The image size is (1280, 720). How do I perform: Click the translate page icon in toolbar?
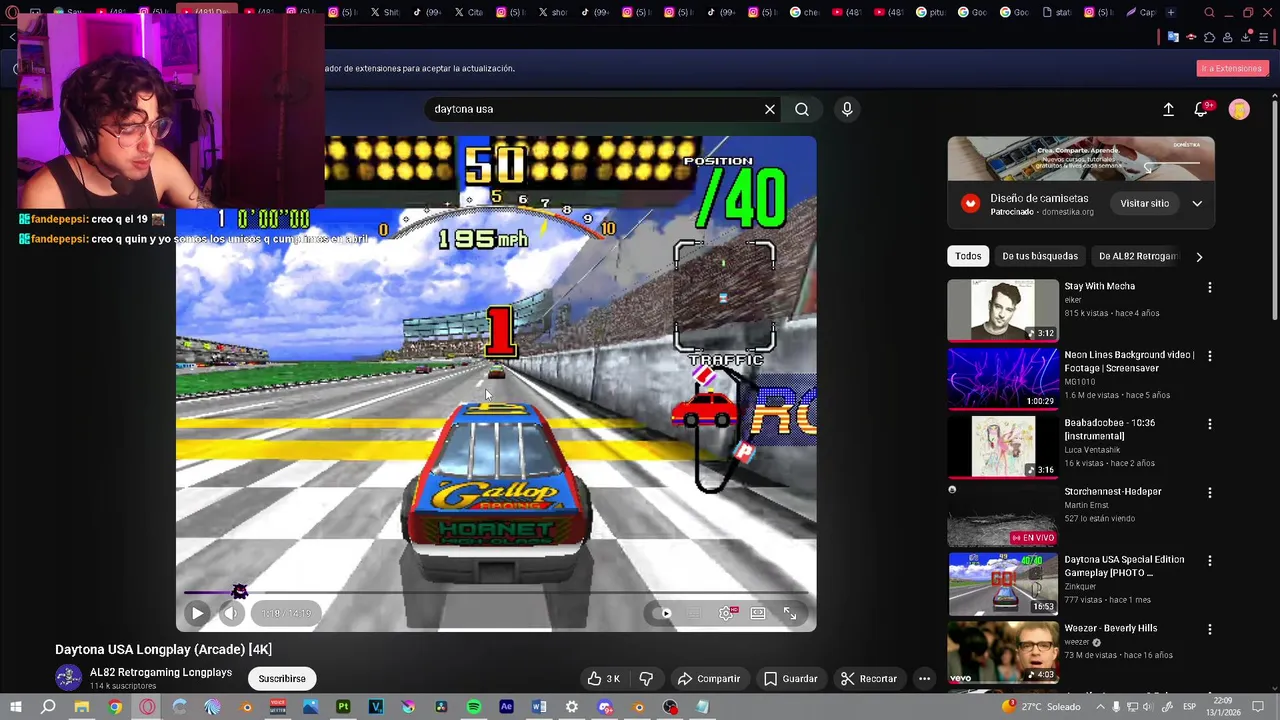coord(1173,37)
